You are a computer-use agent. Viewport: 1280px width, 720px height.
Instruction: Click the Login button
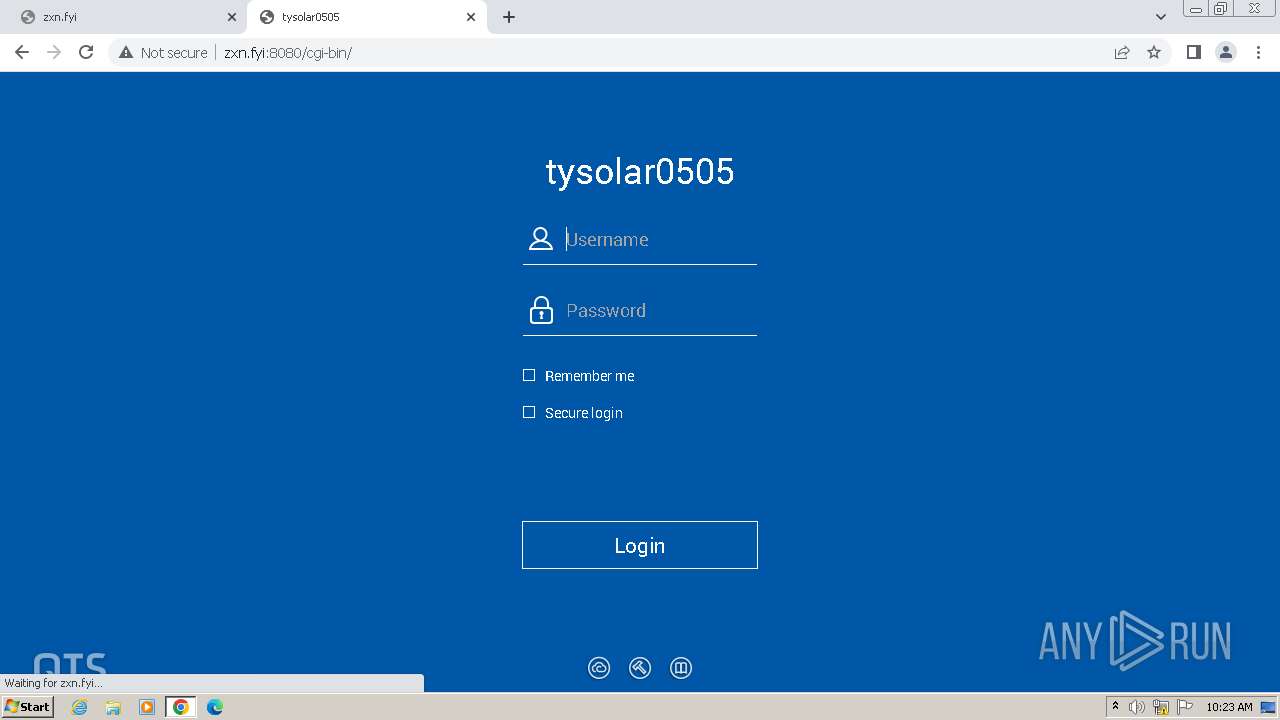pyautogui.click(x=640, y=545)
